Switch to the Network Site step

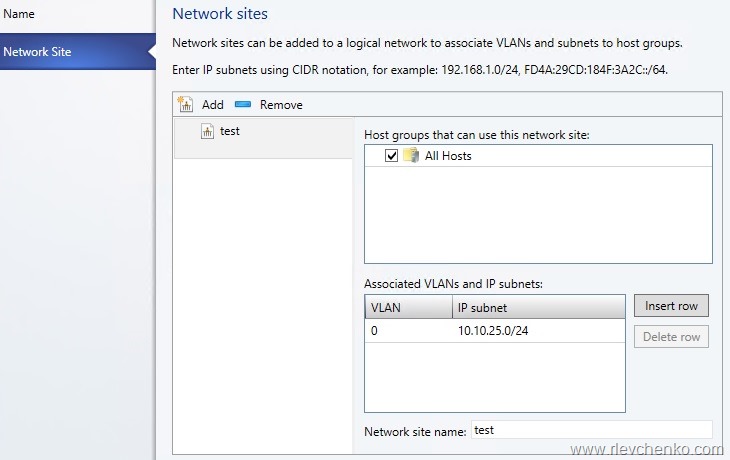(37, 52)
